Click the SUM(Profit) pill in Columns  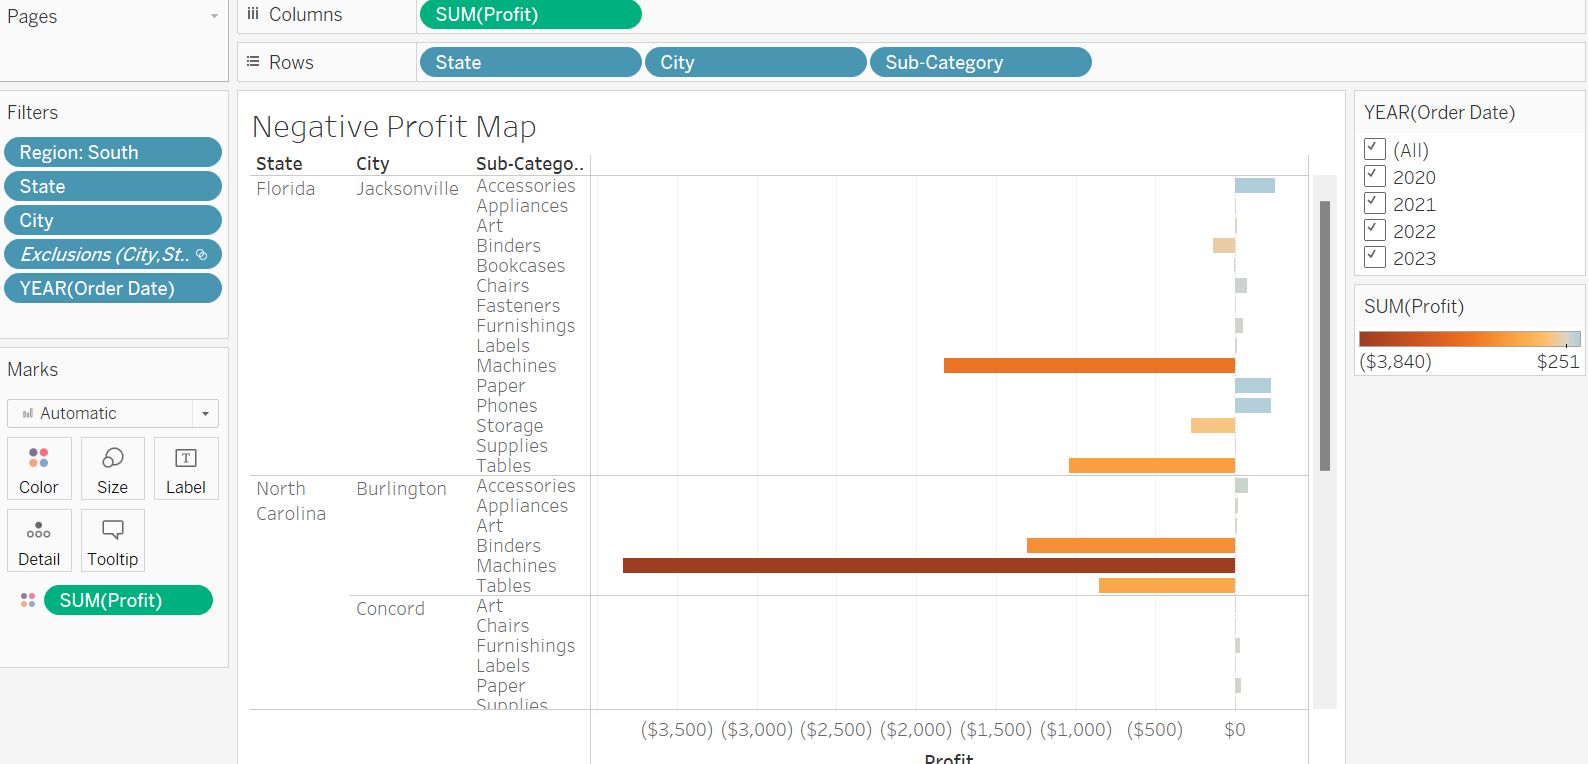pyautogui.click(x=530, y=15)
